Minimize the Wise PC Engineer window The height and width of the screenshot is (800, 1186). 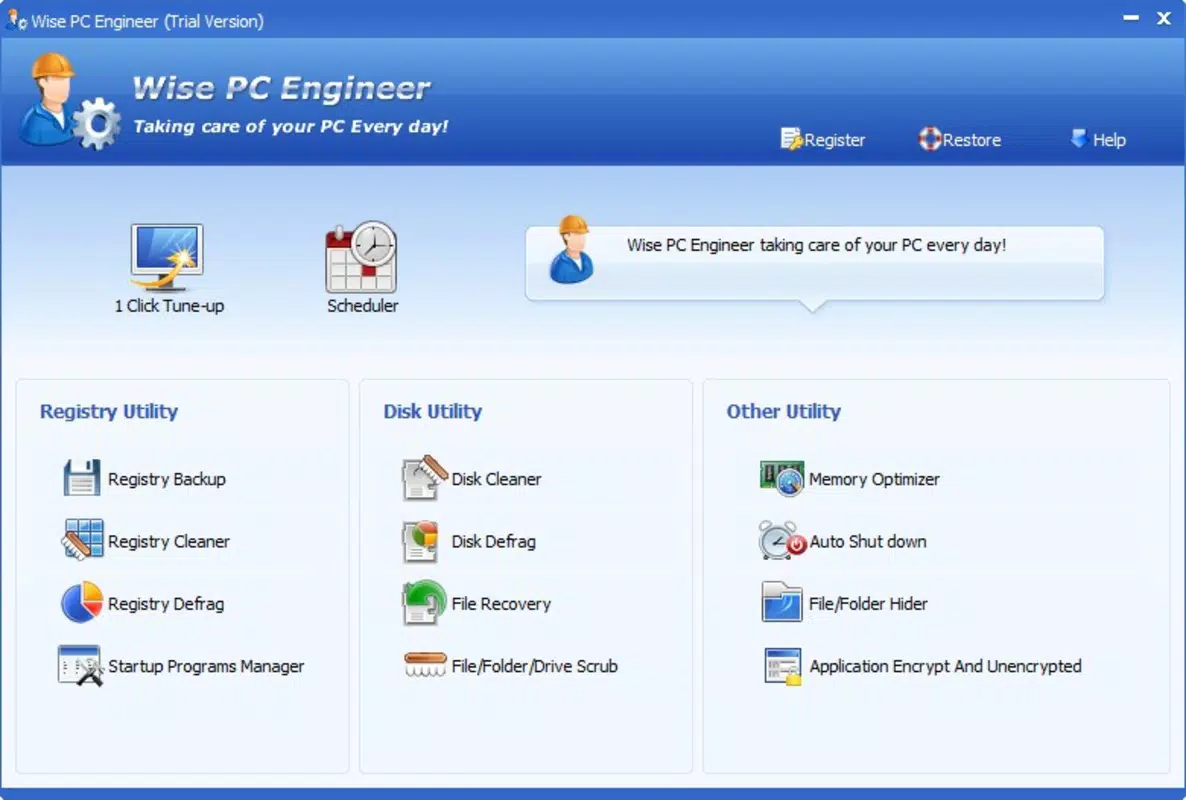click(x=1130, y=18)
